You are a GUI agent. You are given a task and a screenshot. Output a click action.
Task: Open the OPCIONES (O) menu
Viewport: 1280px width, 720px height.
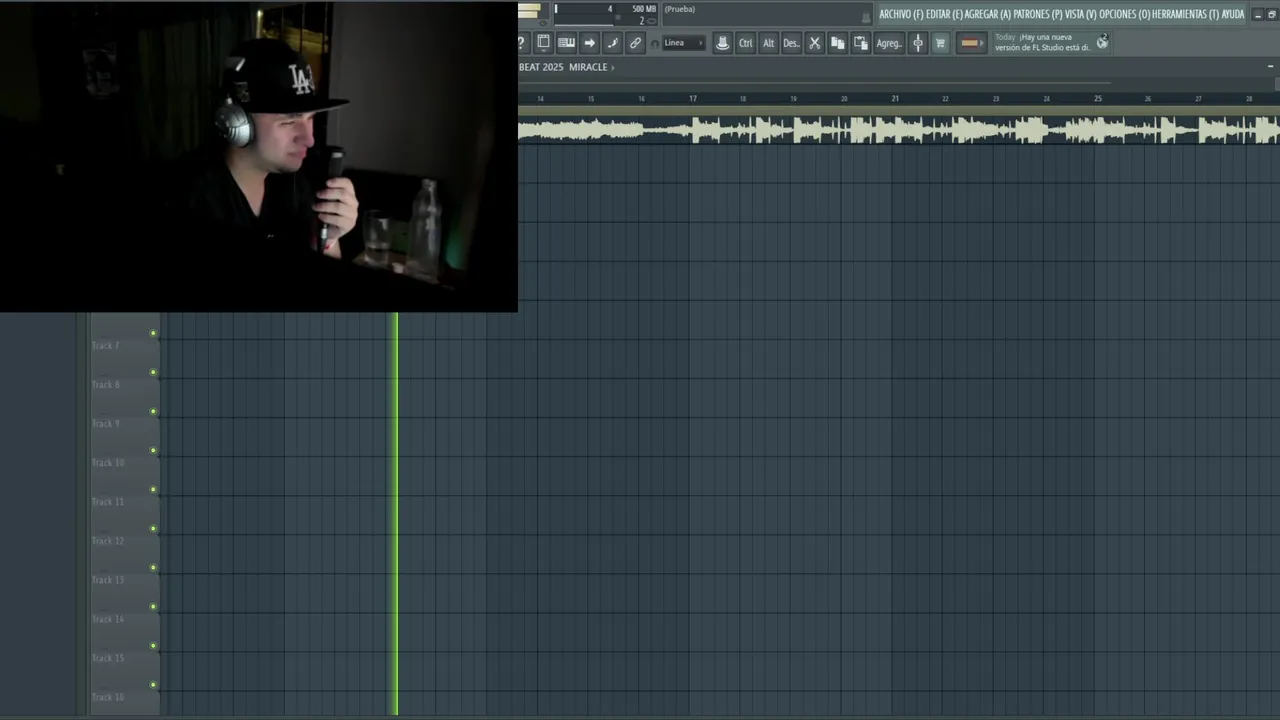click(x=1124, y=14)
